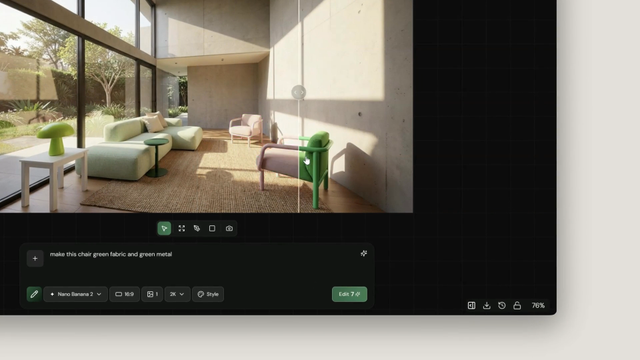Screen dimensions: 640x360
Task: Toggle the canvas lock icon
Action: [517, 305]
